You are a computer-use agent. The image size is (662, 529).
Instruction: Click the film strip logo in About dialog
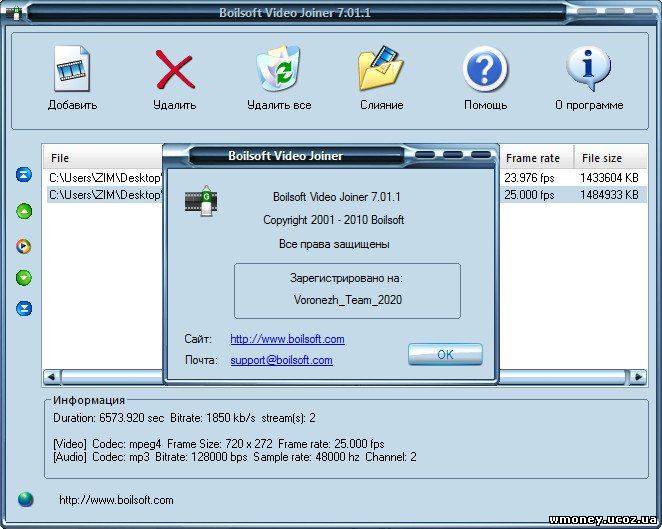pos(201,201)
